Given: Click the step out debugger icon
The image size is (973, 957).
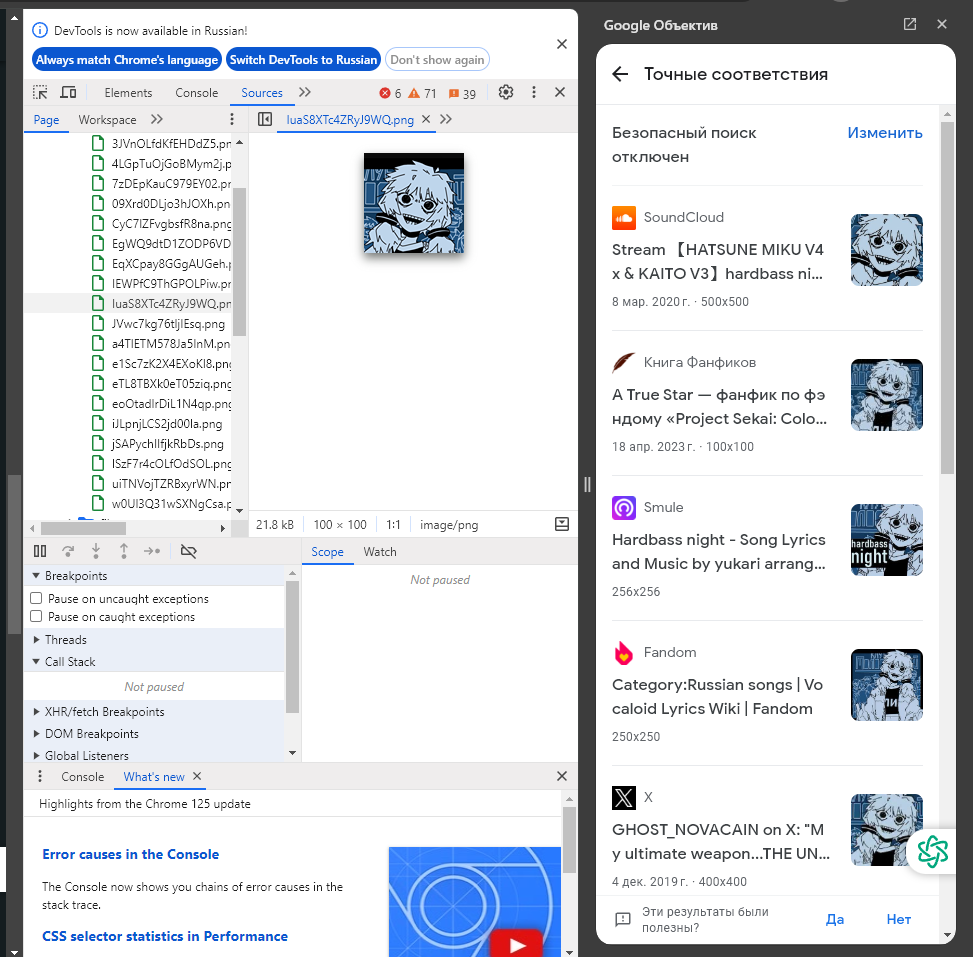Looking at the screenshot, I should pos(123,551).
